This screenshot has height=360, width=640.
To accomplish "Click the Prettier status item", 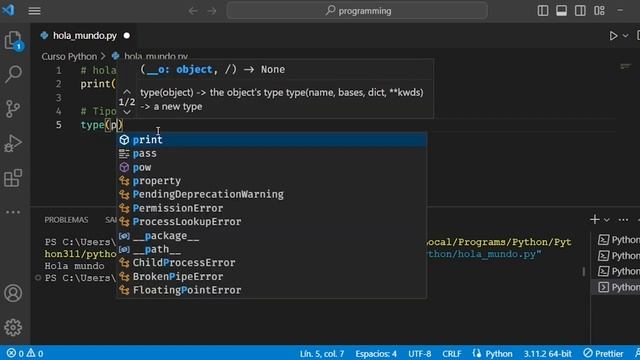I will [604, 353].
